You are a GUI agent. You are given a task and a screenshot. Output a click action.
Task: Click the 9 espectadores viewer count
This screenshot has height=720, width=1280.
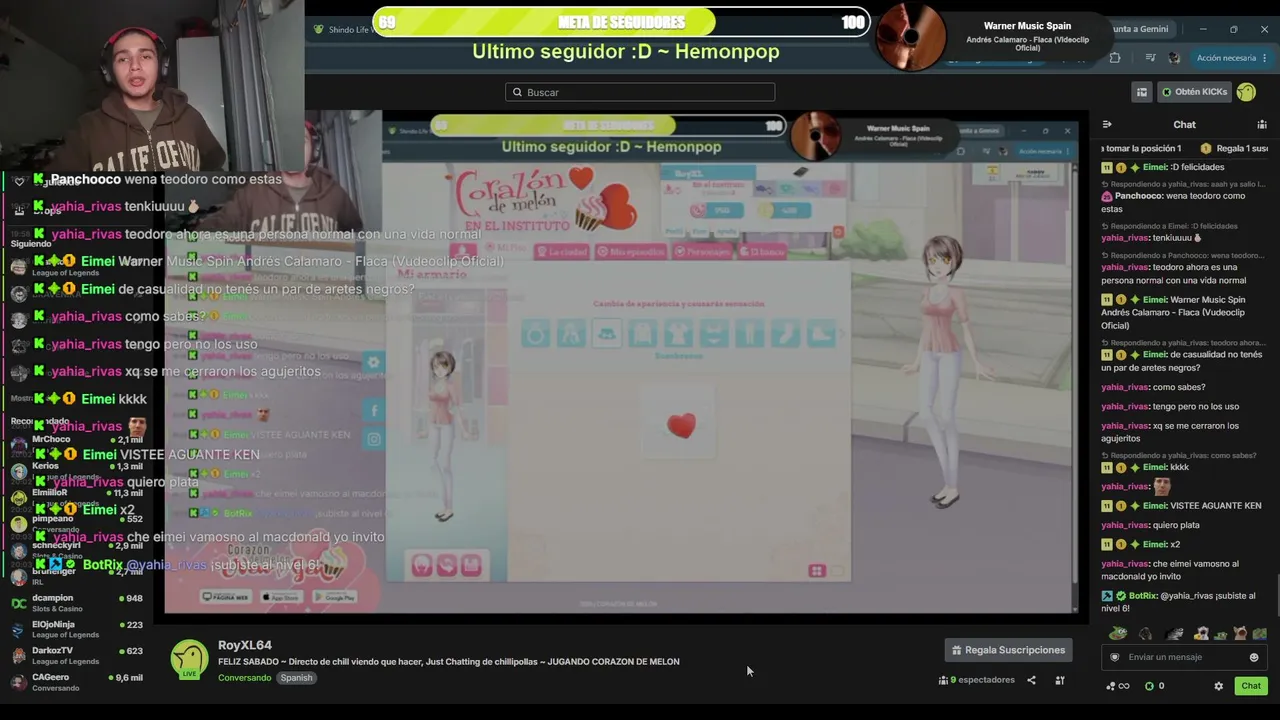click(977, 680)
